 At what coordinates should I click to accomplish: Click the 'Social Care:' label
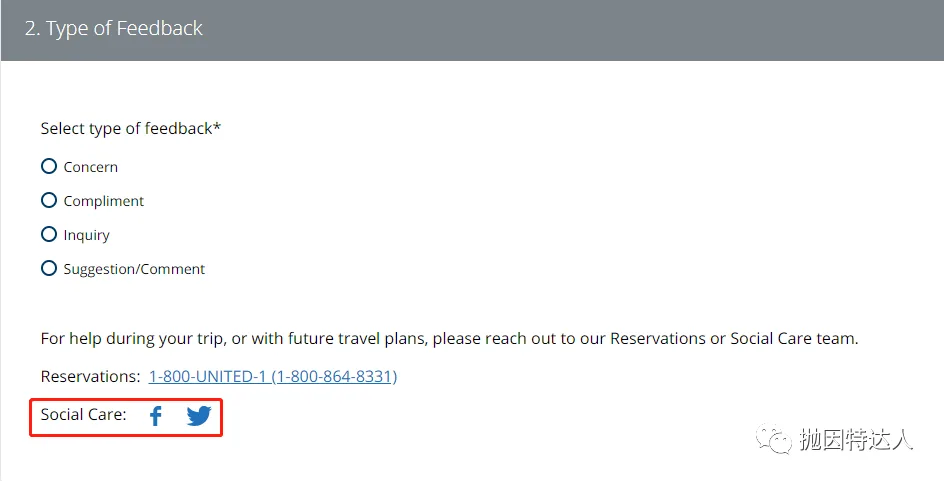pyautogui.click(x=84, y=415)
